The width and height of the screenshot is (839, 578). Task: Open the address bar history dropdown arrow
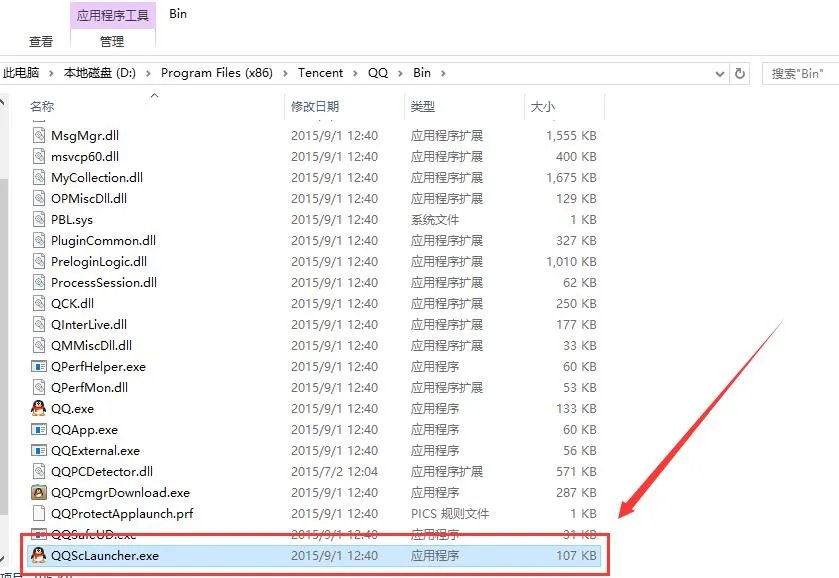pos(718,72)
